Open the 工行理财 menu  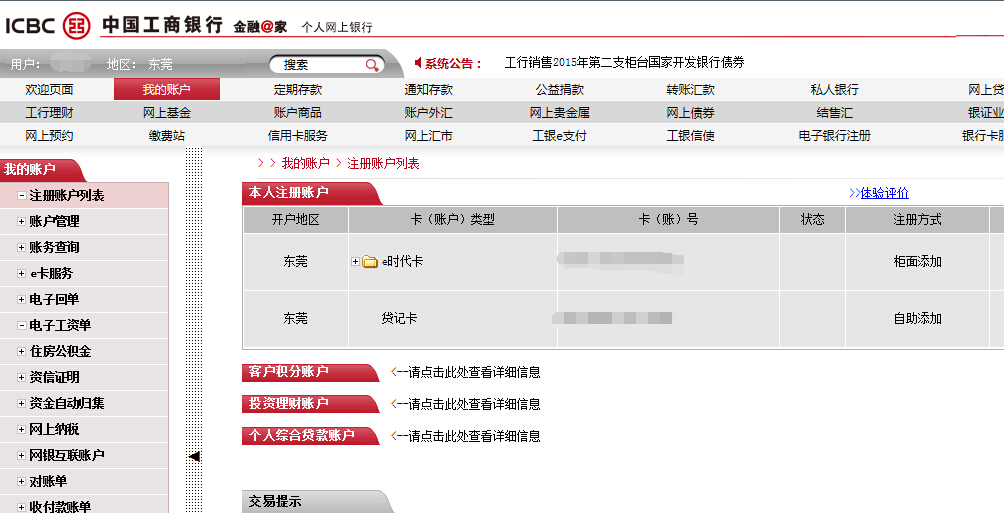49,113
